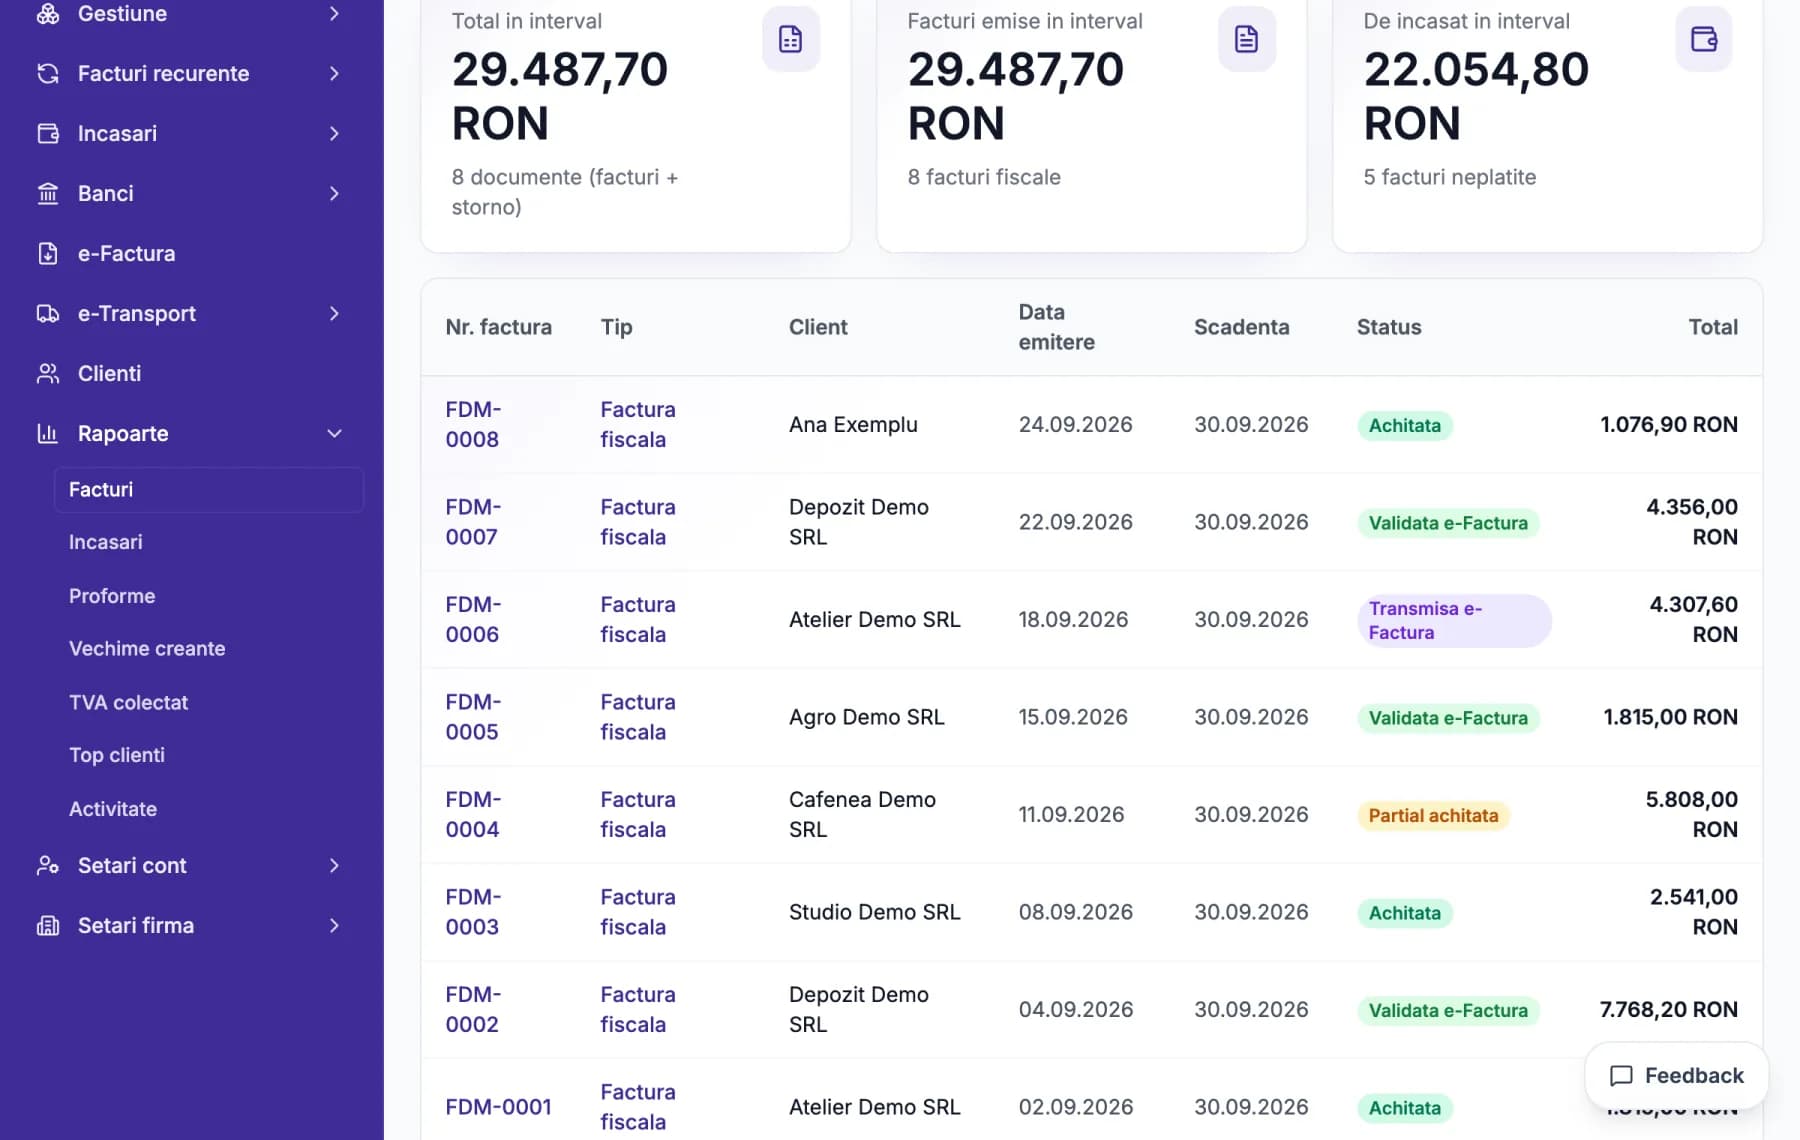Click the Data emitere column header
1800x1140 pixels.
pyautogui.click(x=1056, y=327)
